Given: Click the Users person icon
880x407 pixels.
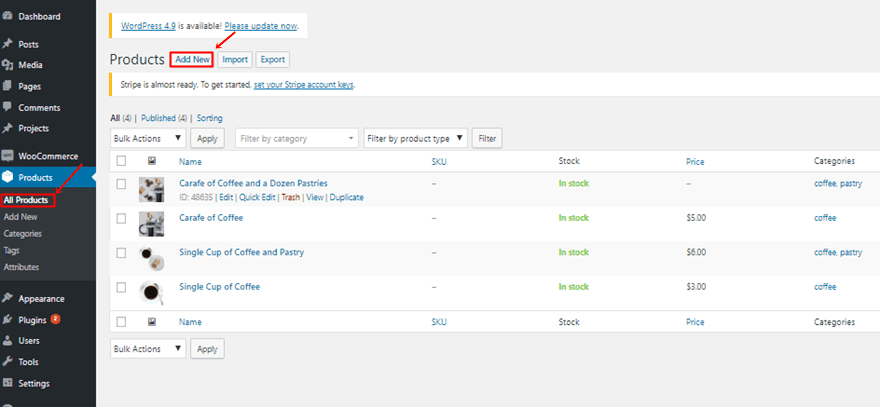Looking at the screenshot, I should coord(7,341).
